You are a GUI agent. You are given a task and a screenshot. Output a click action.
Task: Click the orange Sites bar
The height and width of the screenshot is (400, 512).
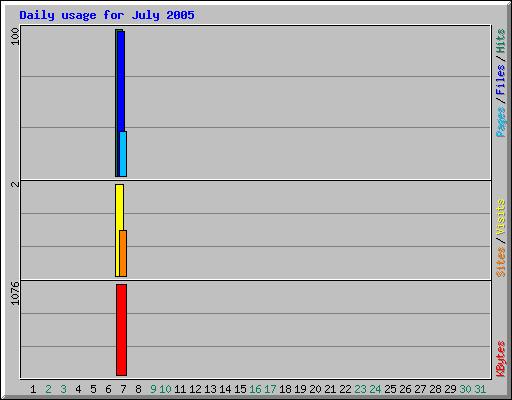[x=123, y=253]
